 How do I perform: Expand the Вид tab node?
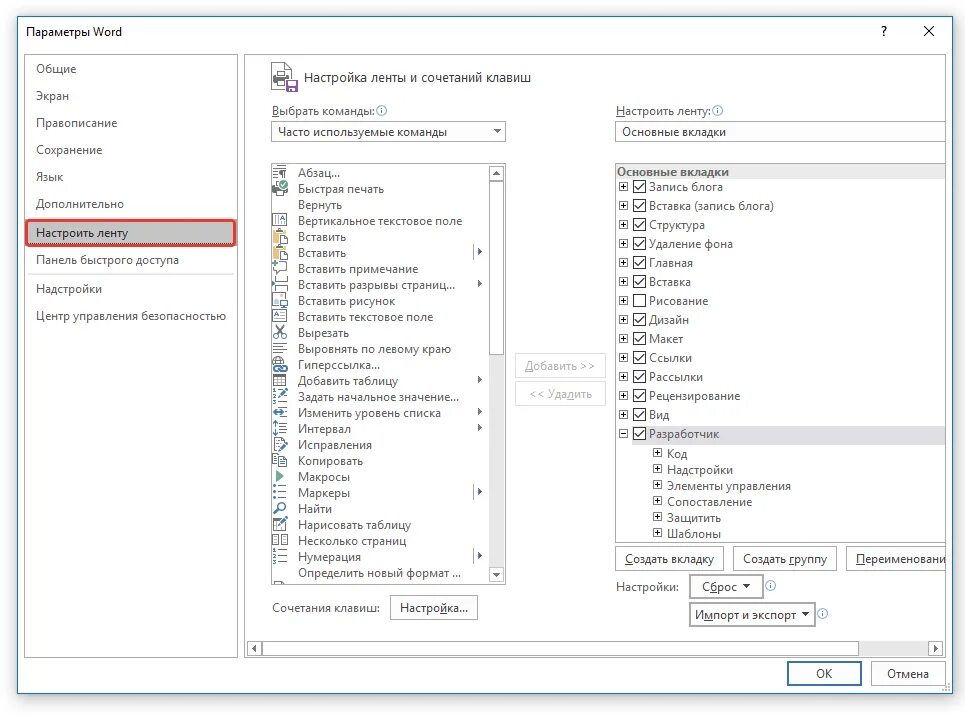[x=623, y=415]
